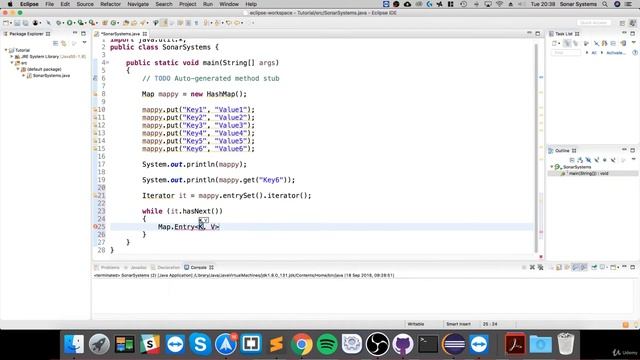640x360 pixels.
Task: Open Console dropdown at console toolbar end
Action: [618, 267]
